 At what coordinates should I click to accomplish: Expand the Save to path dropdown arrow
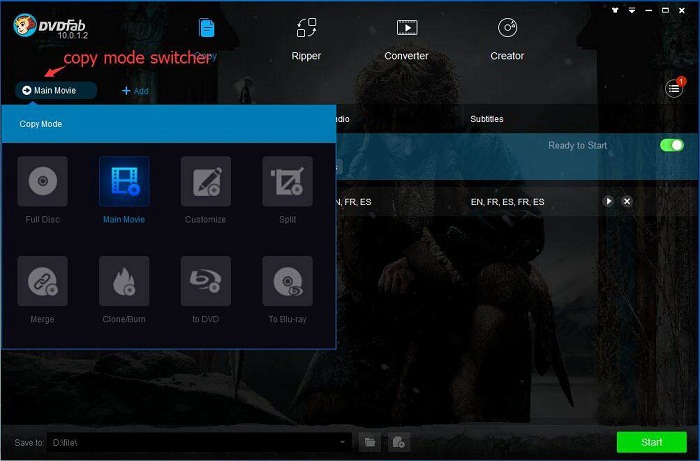(x=342, y=442)
